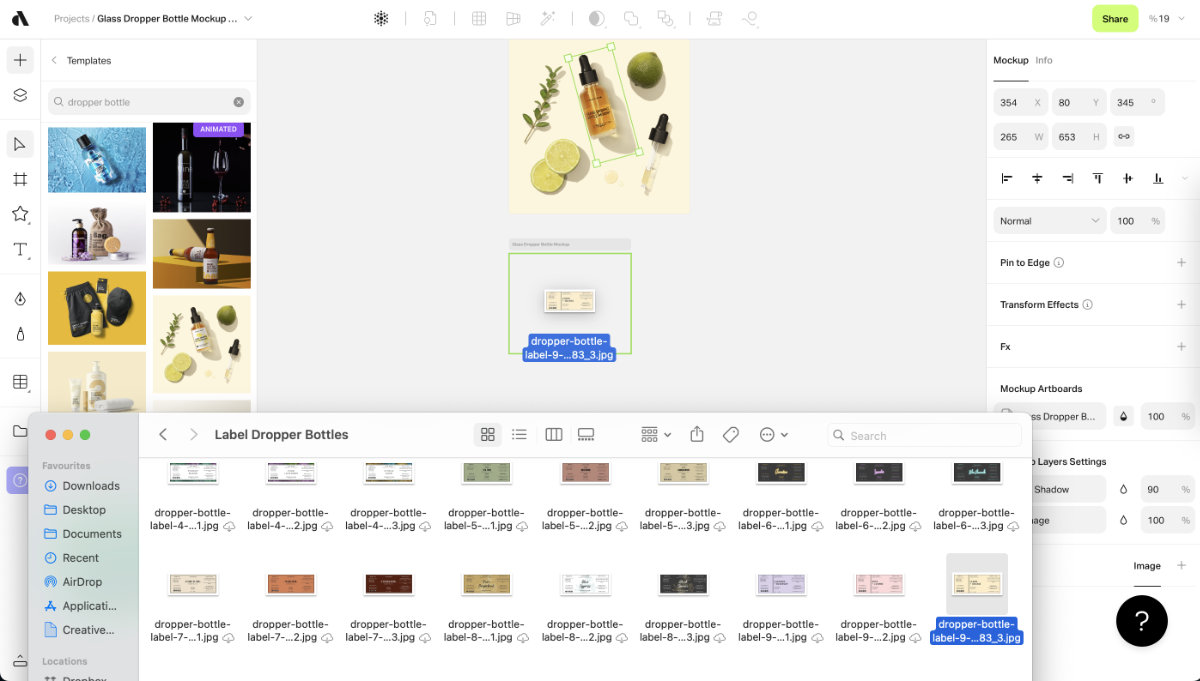Image resolution: width=1200 pixels, height=681 pixels.
Task: Add a Pin to Edge setting
Action: click(1181, 262)
